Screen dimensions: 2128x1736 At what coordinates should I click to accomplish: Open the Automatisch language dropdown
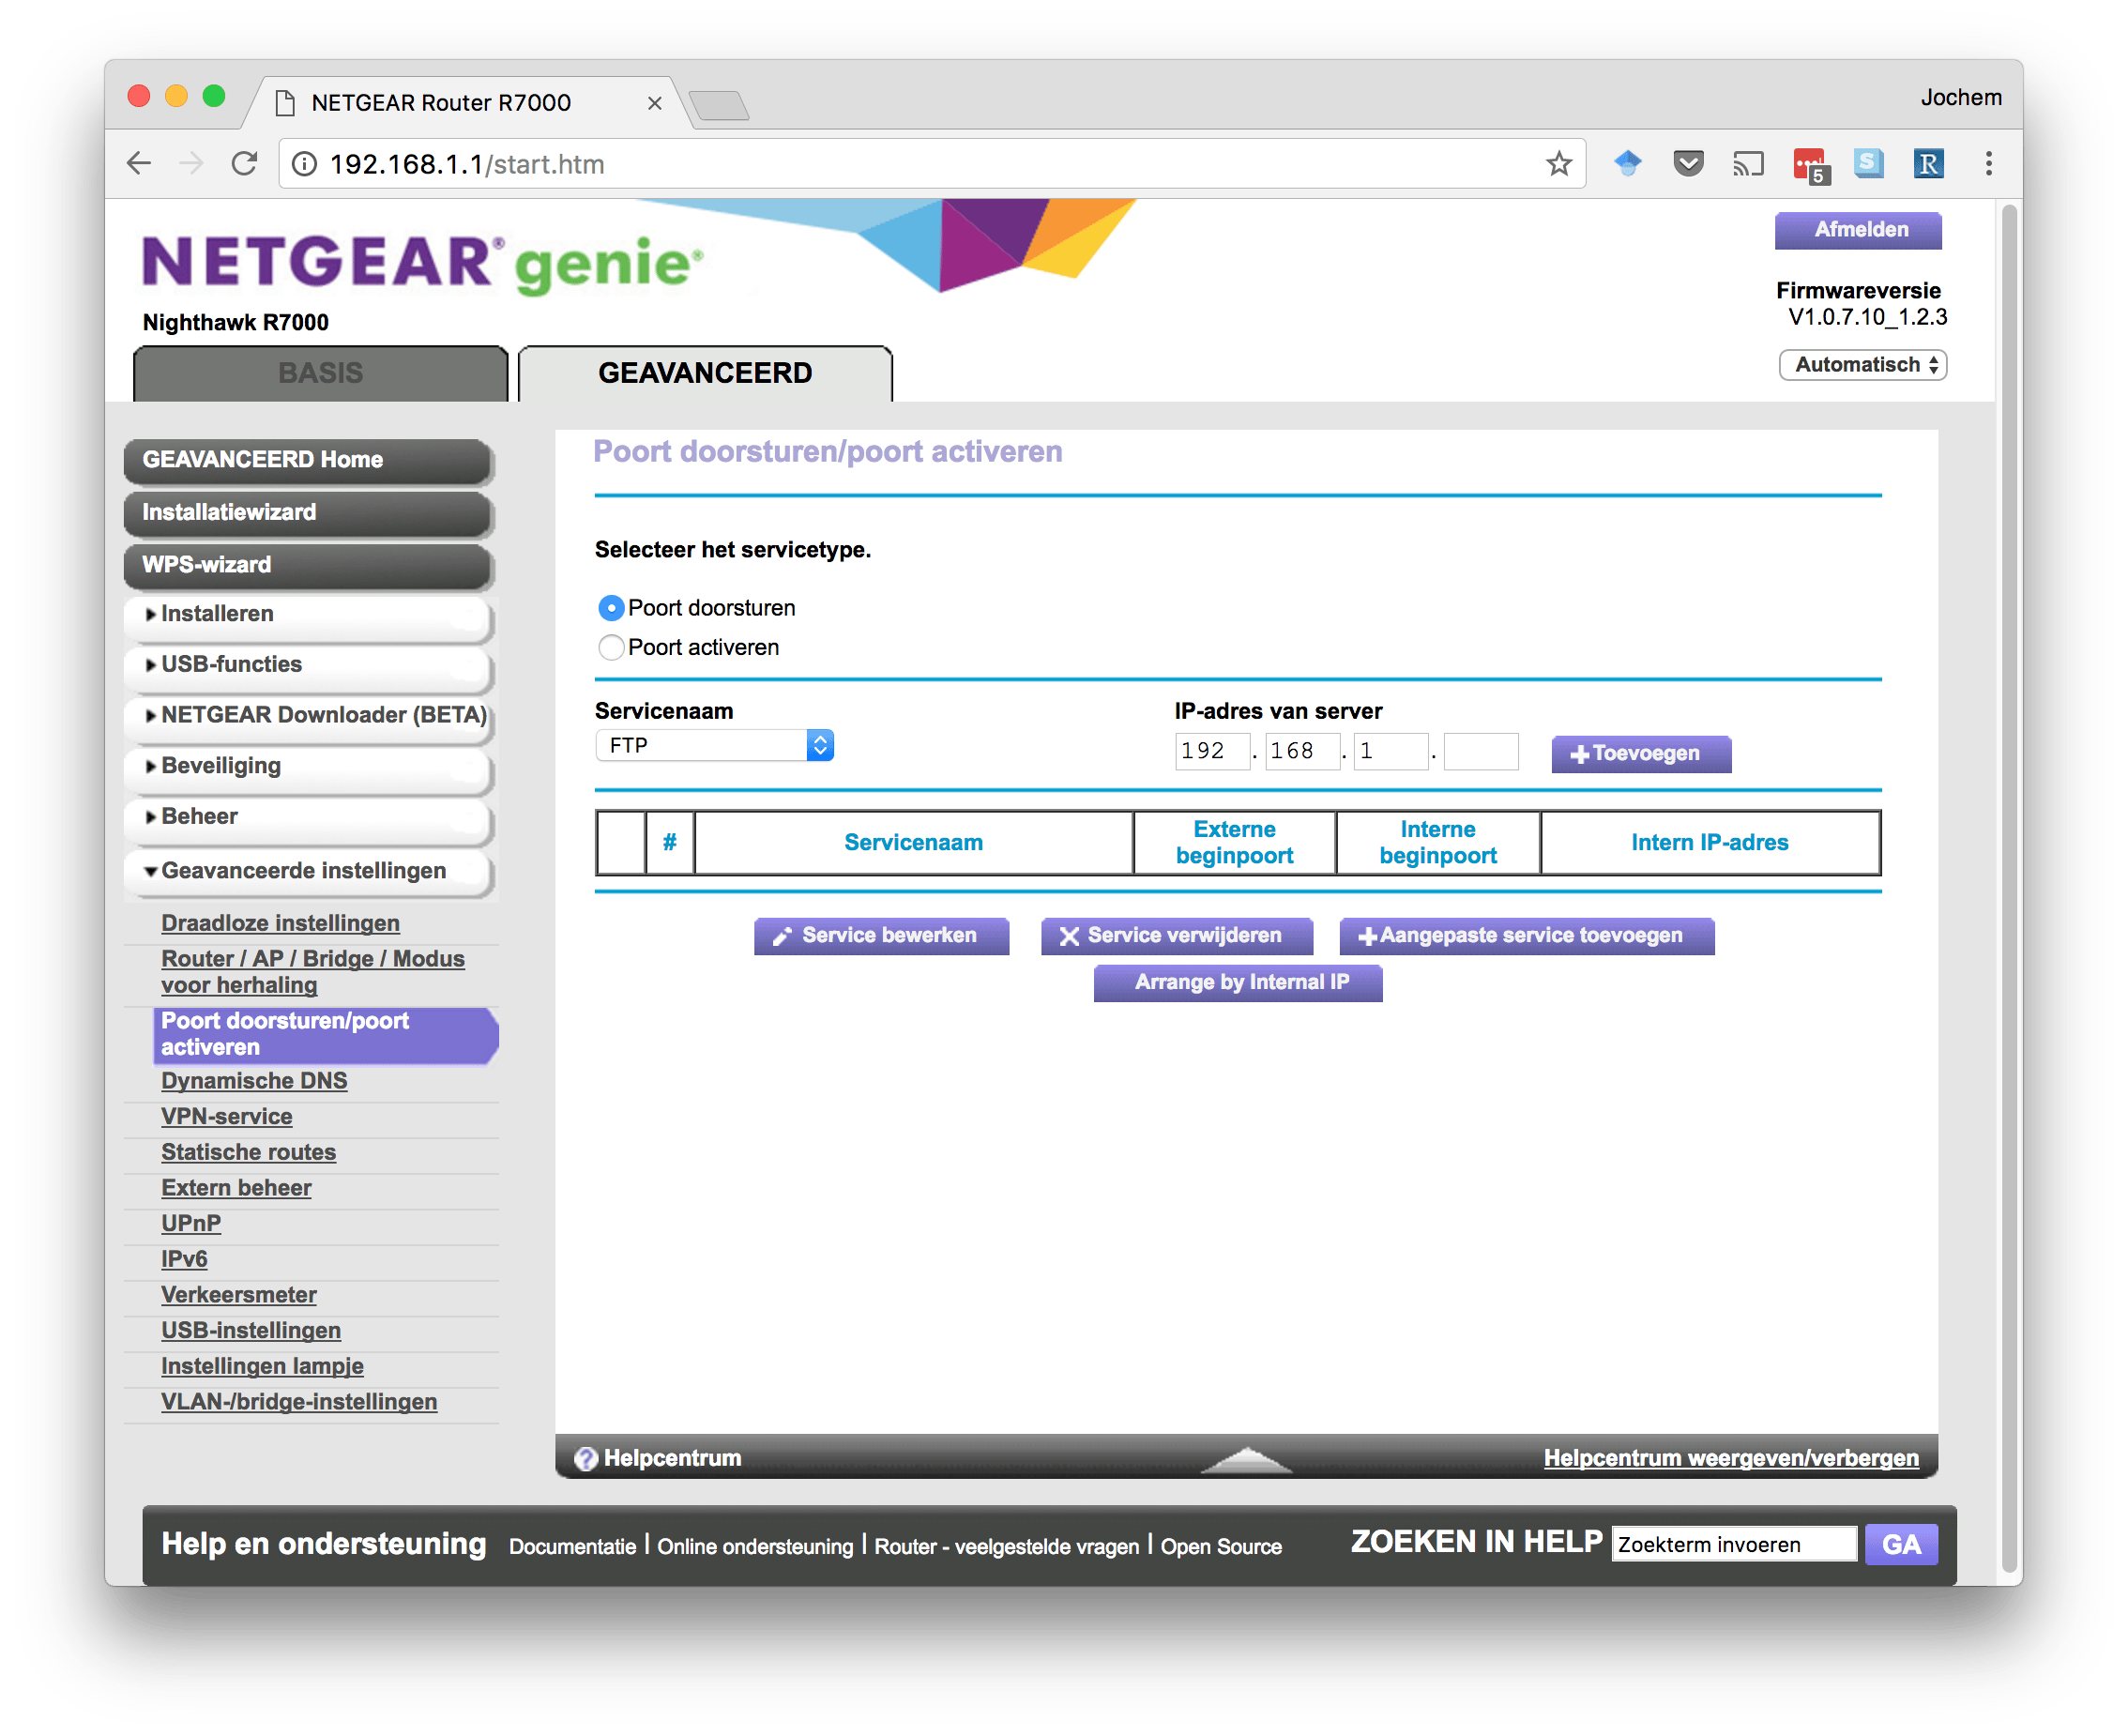[x=1862, y=365]
